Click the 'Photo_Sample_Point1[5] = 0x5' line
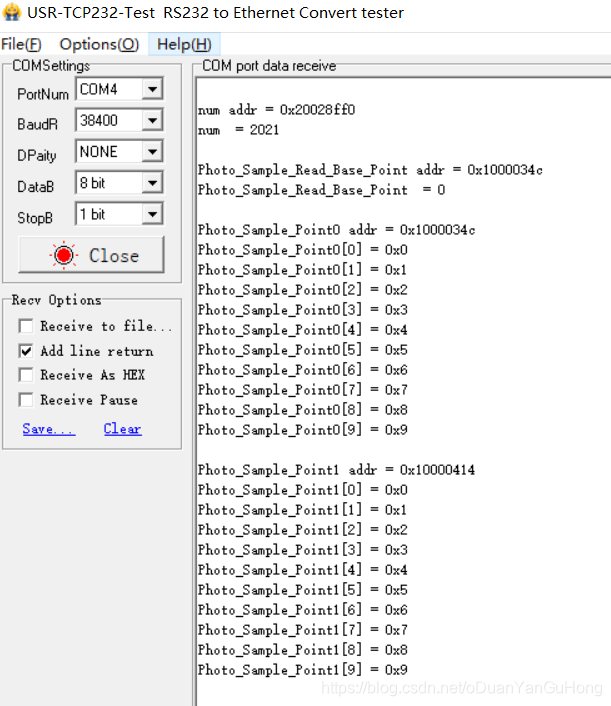Viewport: 611px width, 706px height. (303, 590)
